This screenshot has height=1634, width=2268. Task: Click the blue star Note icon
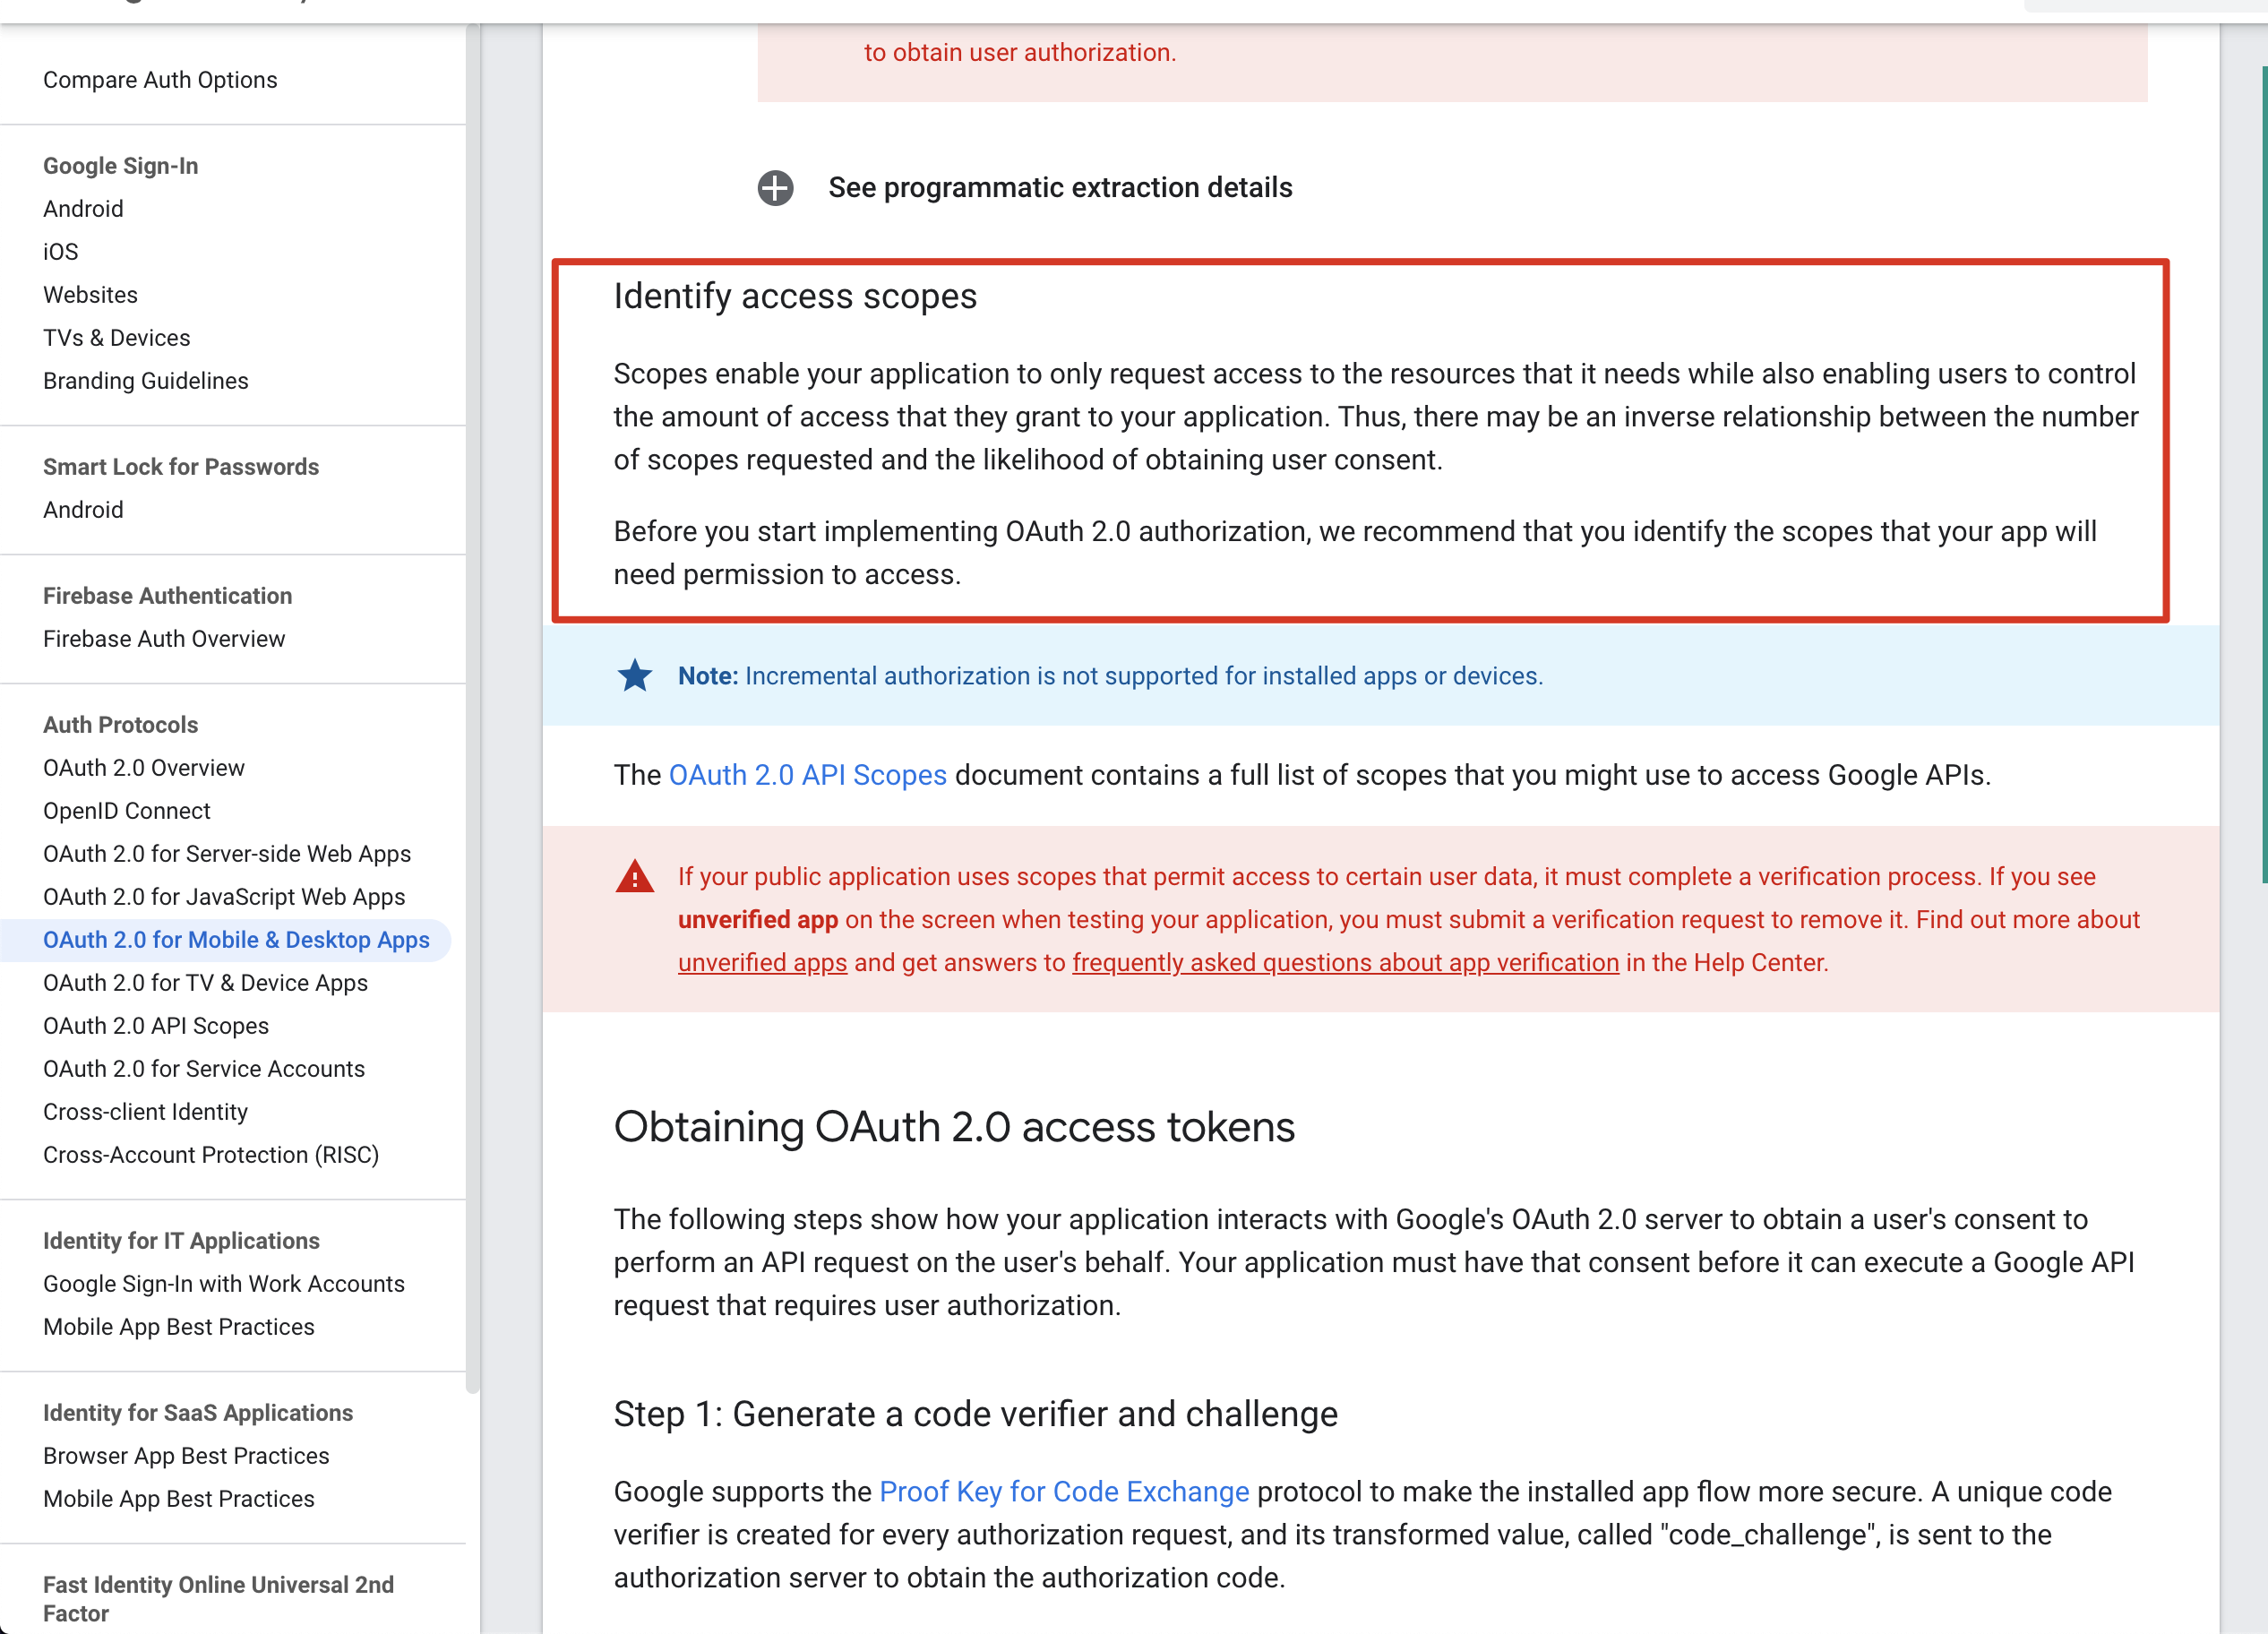point(634,676)
